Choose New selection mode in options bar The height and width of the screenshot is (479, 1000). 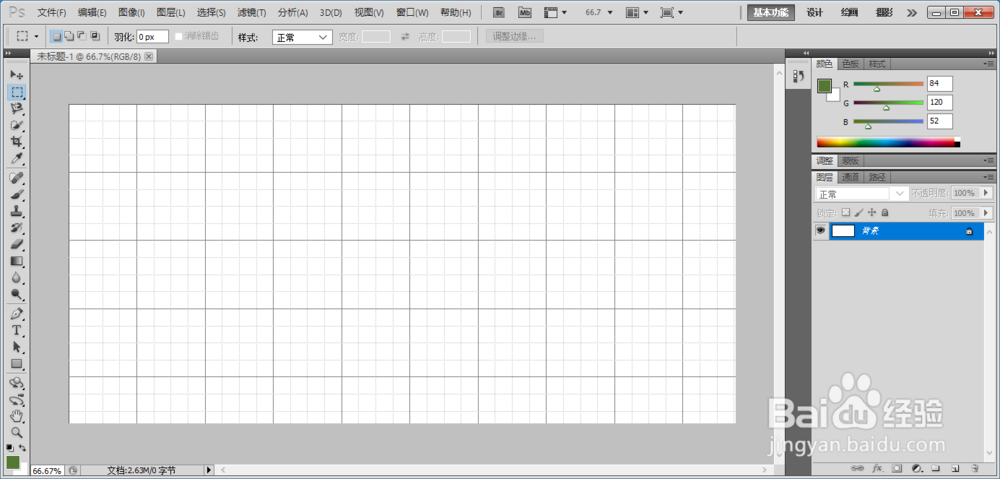[x=57, y=36]
